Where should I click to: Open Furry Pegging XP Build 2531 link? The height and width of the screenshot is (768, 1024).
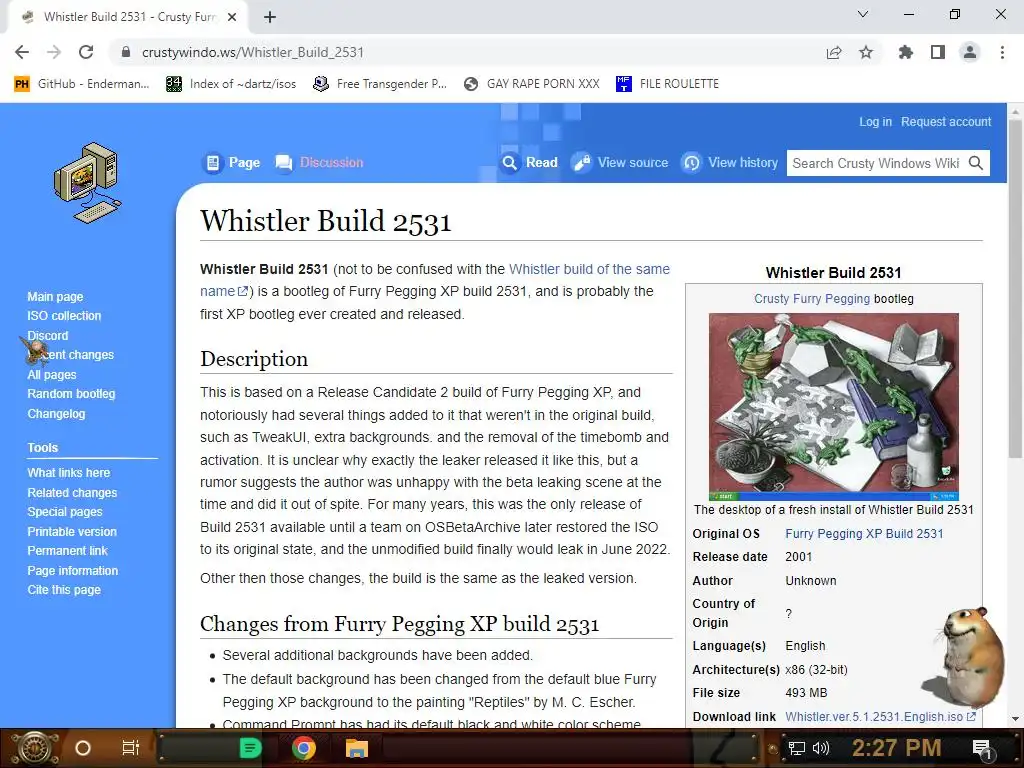tap(864, 534)
